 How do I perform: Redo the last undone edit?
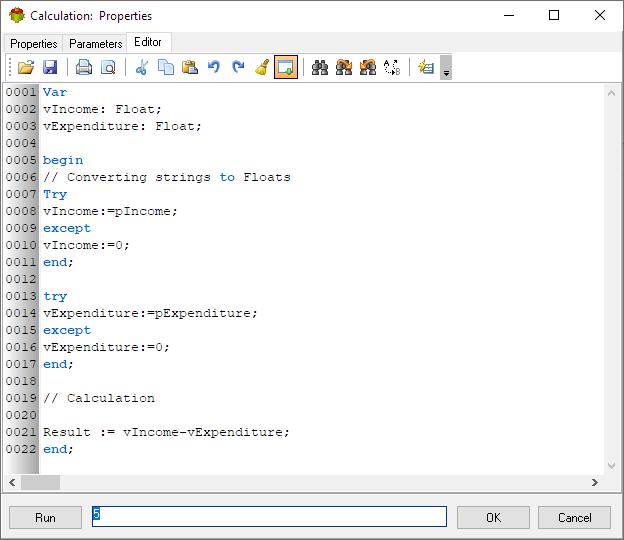238,67
